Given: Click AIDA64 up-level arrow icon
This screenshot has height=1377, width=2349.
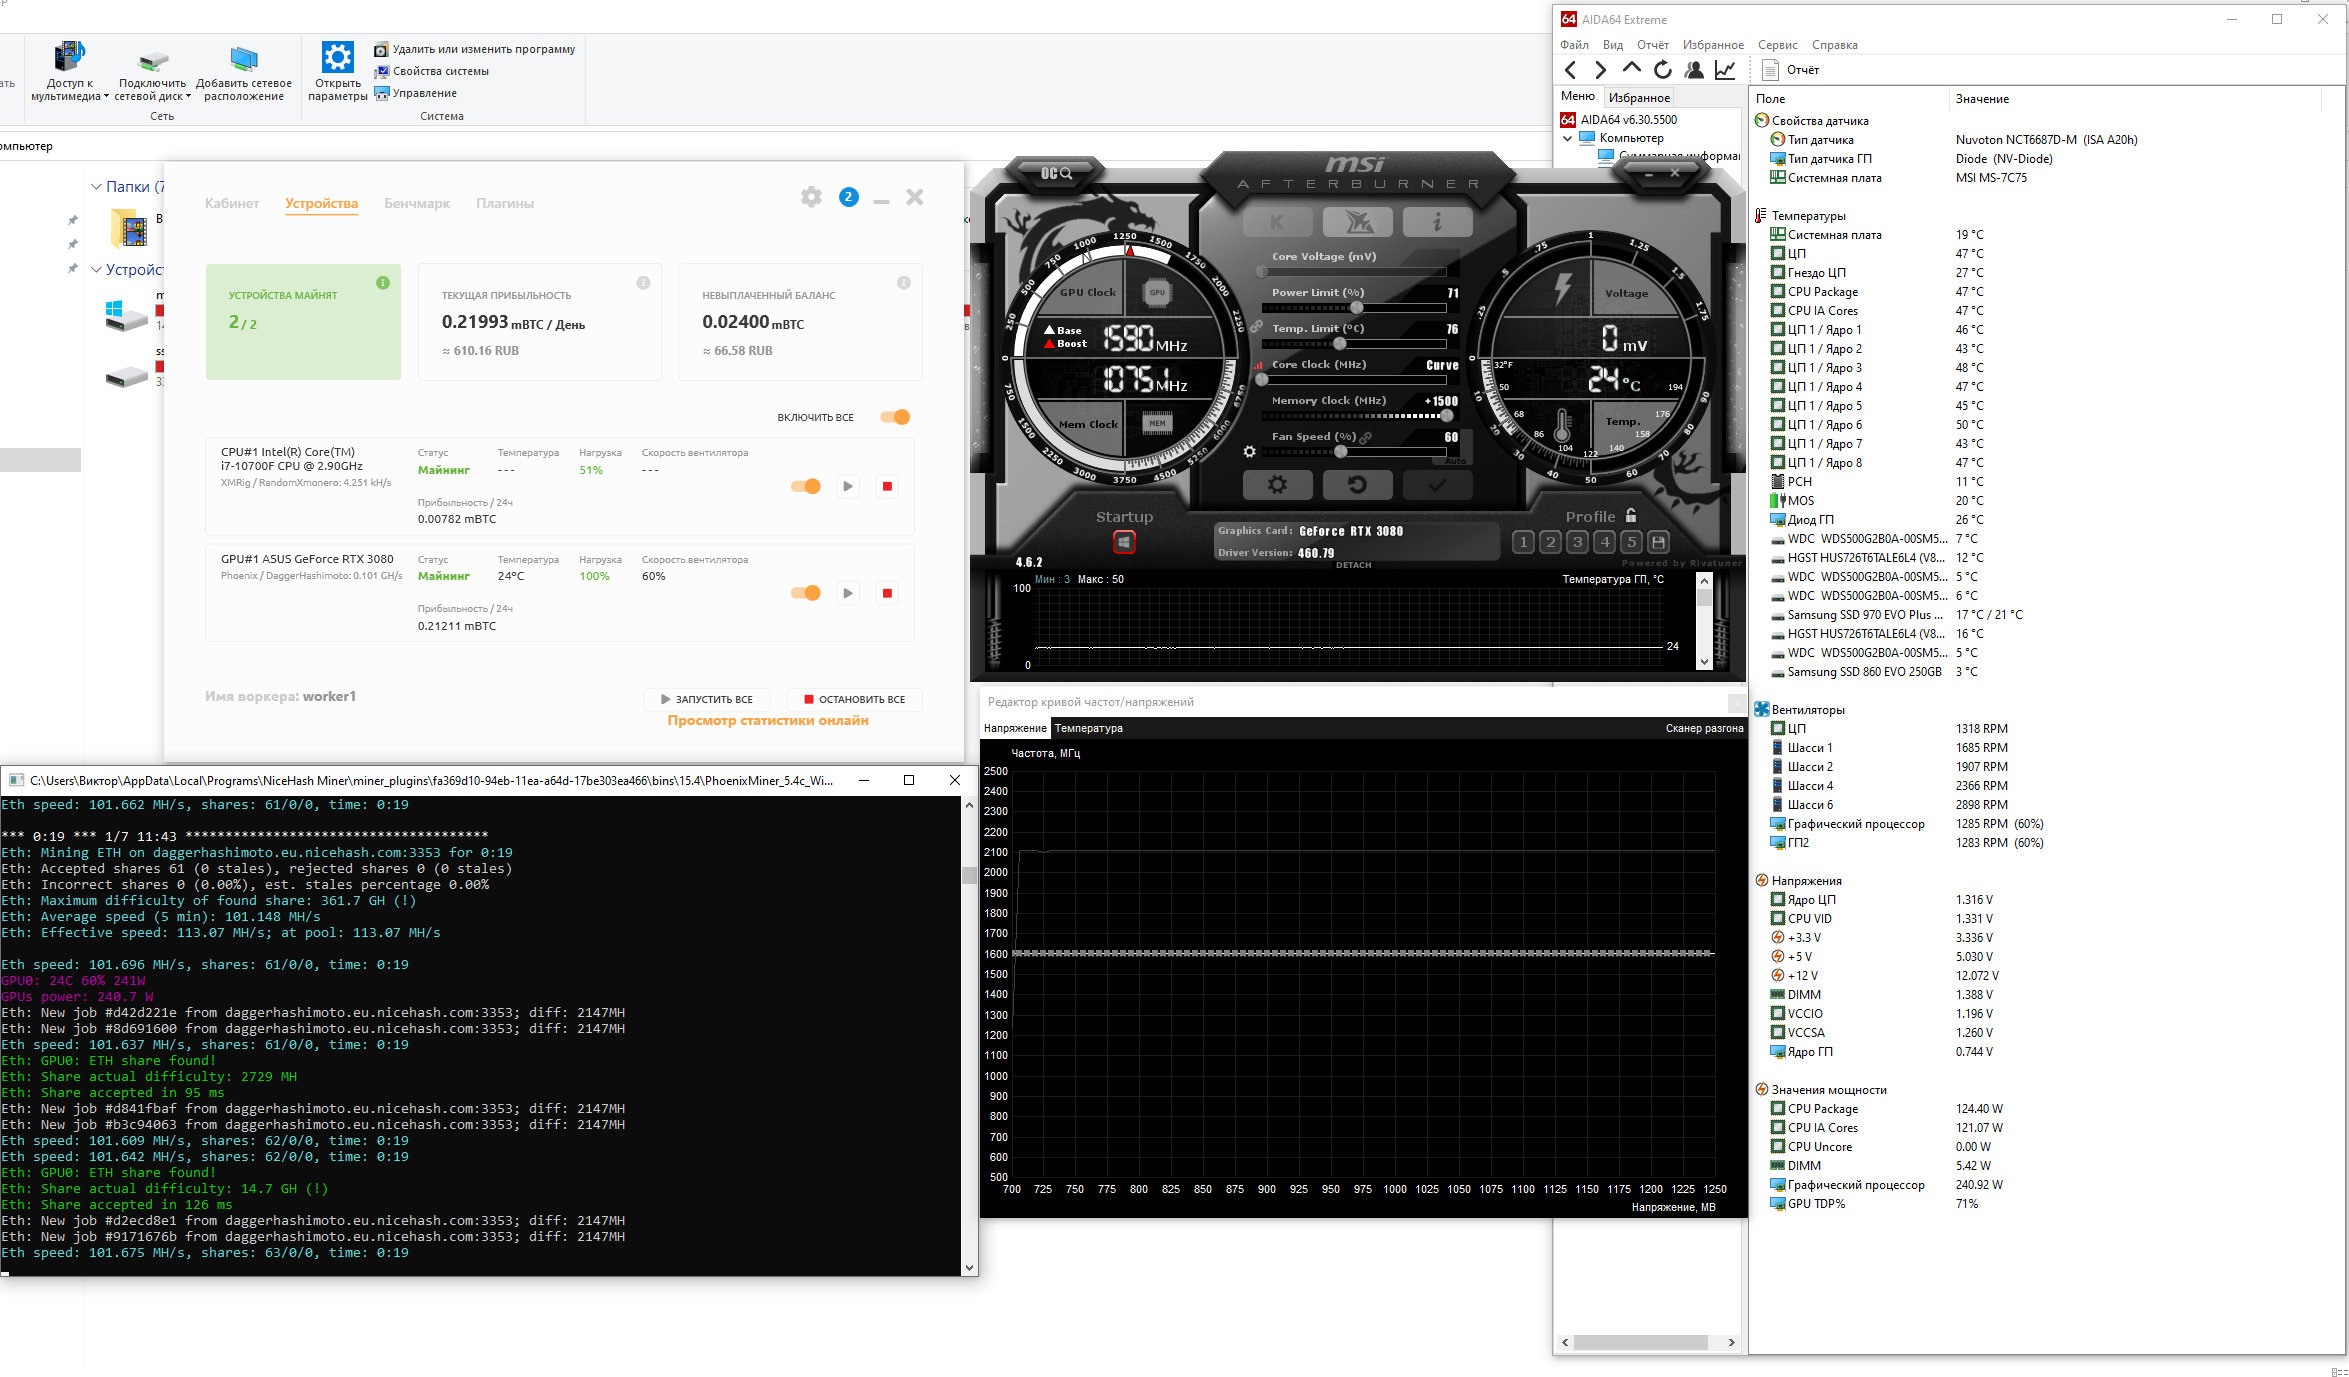Looking at the screenshot, I should 1631,69.
